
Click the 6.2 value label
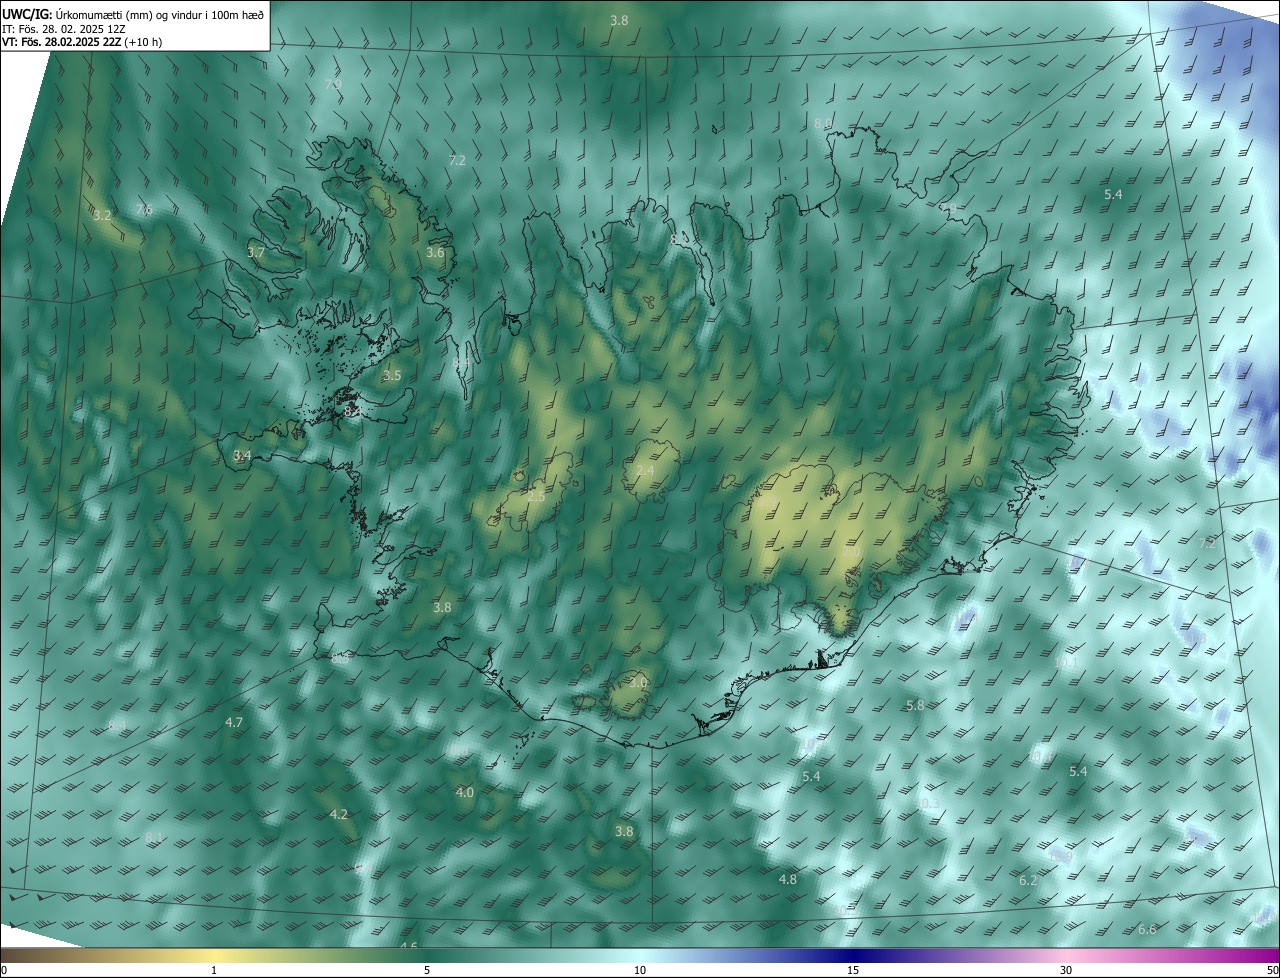[x=1028, y=880]
